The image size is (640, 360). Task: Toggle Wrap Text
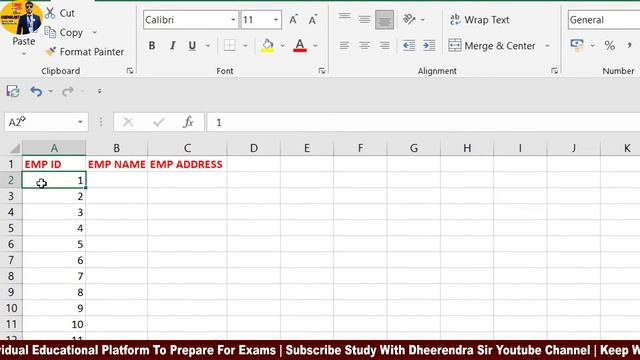(x=480, y=20)
